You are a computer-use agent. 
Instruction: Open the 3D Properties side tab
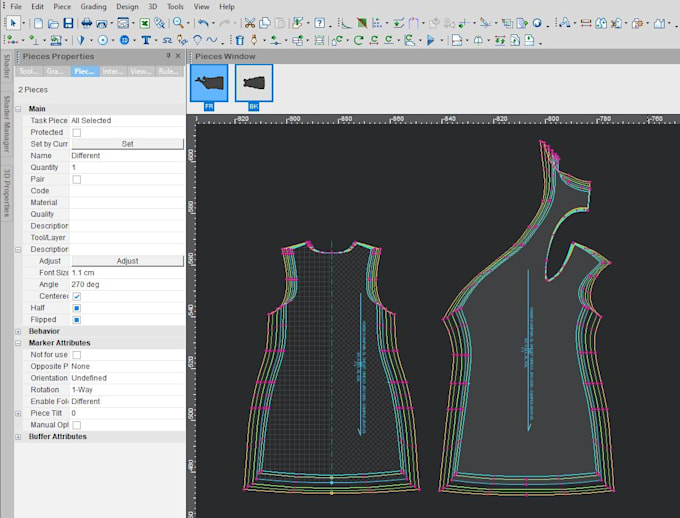click(7, 193)
